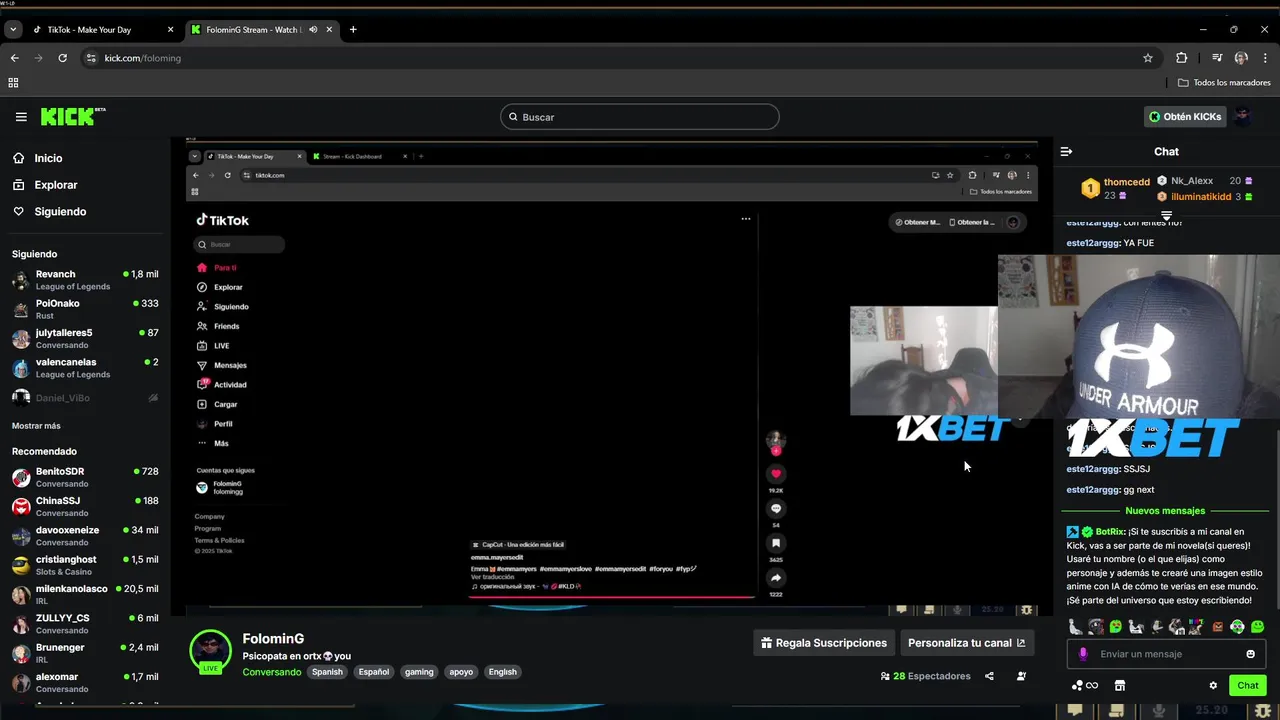Open FolominG channel avatar with LIVE badge

tap(210, 652)
